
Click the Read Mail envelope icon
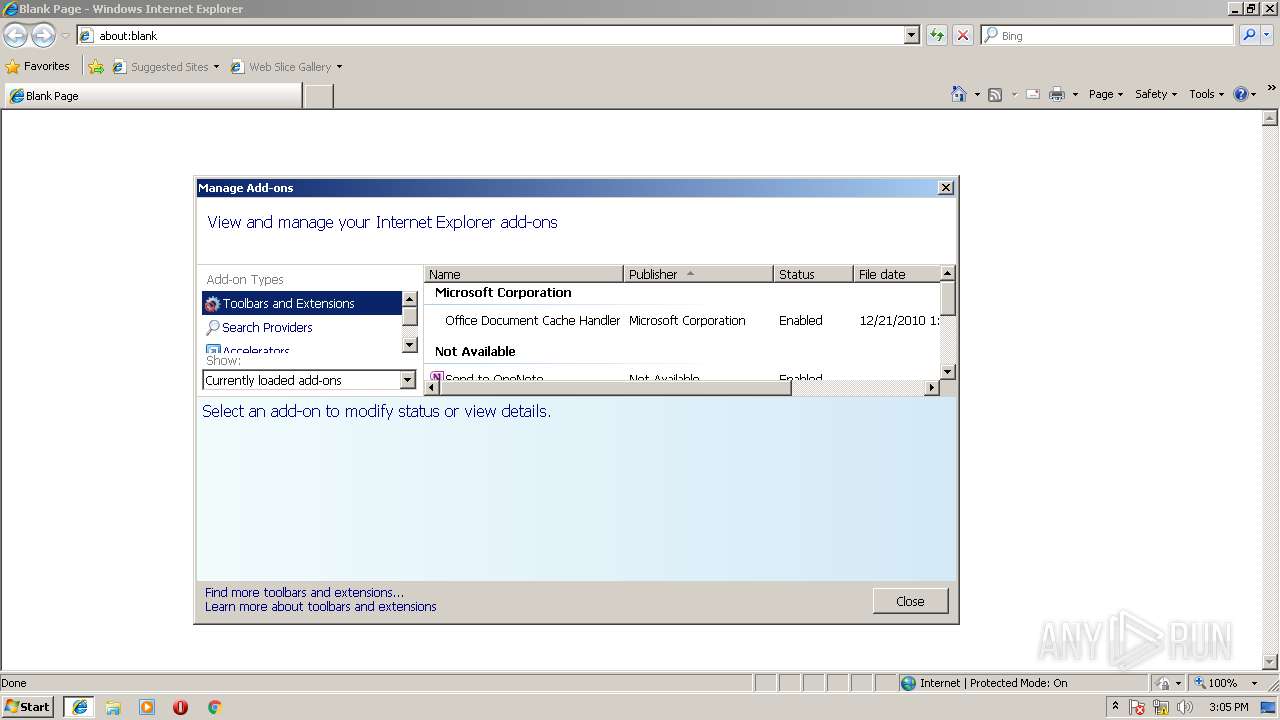pos(1033,94)
